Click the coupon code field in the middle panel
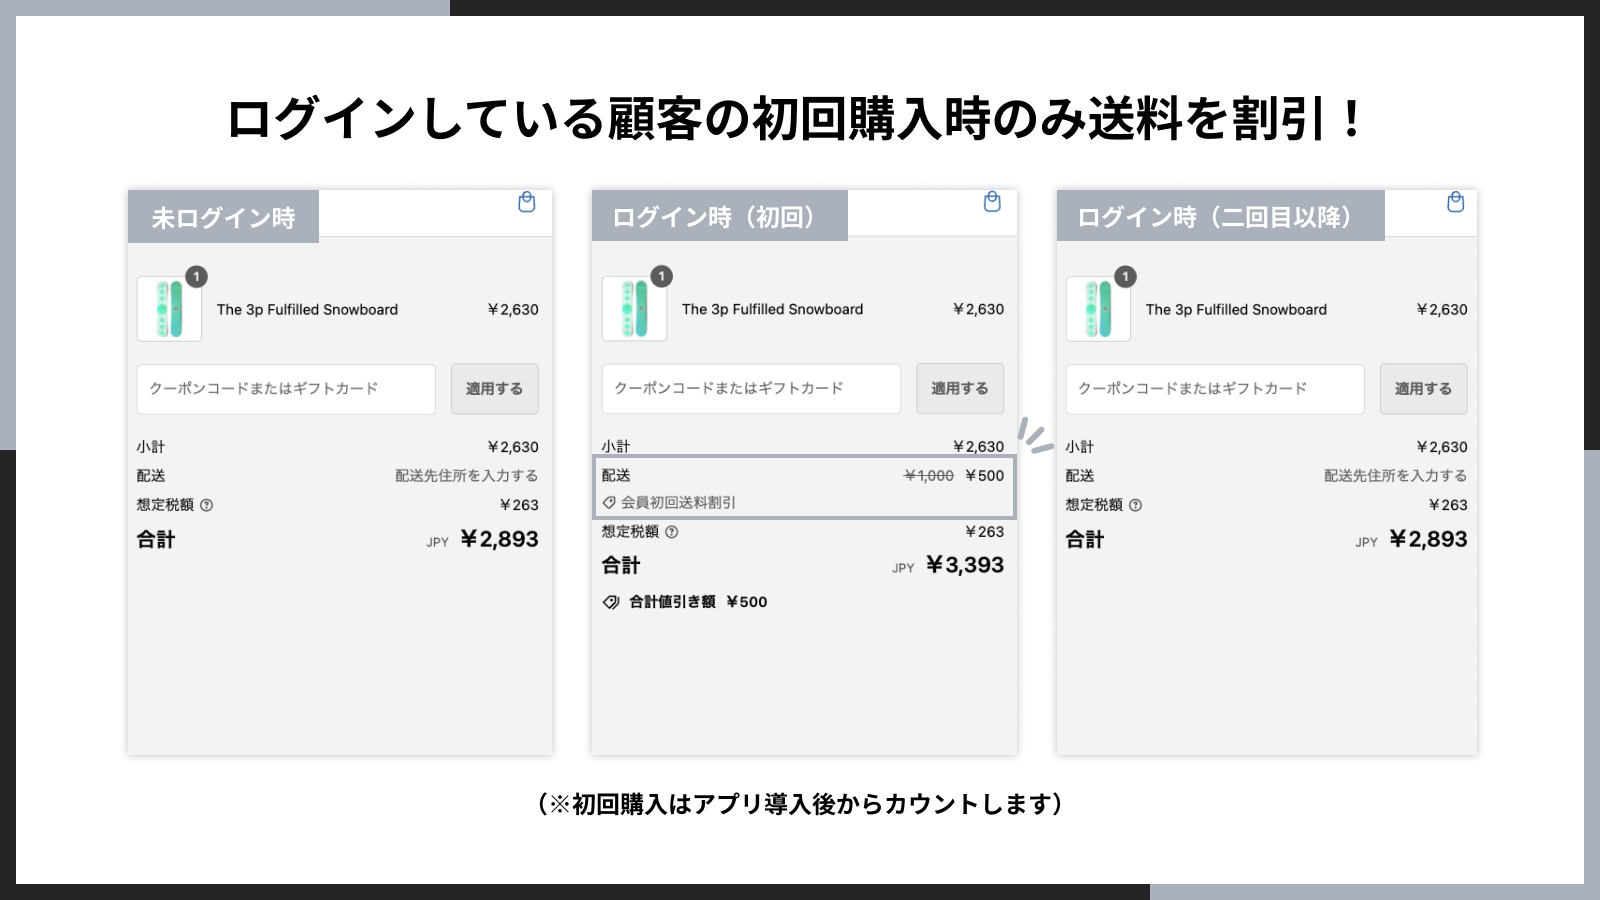This screenshot has width=1600, height=900. pos(751,389)
